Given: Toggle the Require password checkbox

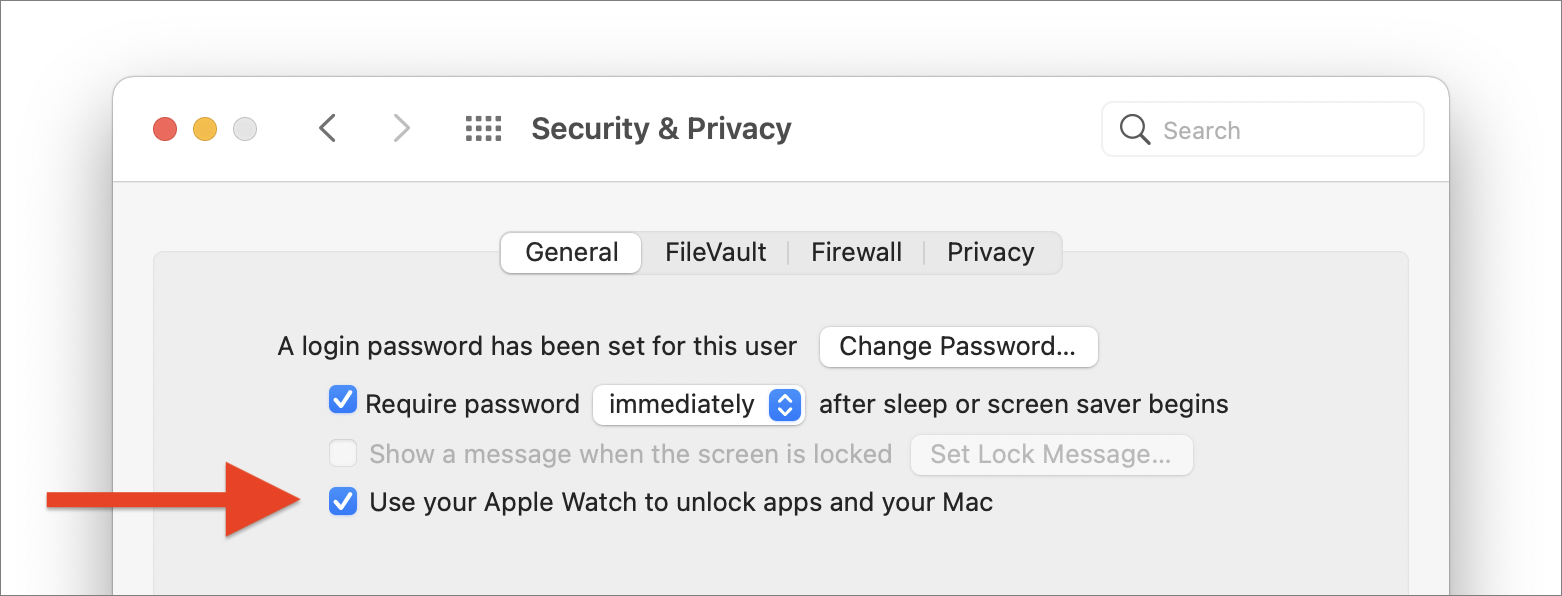Looking at the screenshot, I should (x=343, y=401).
